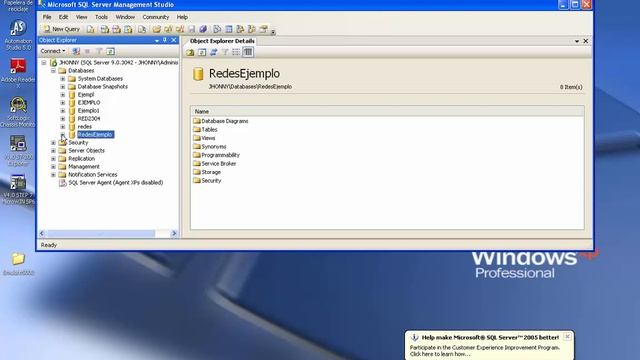The width and height of the screenshot is (640, 360).
Task: Open Analysis Services MDX Query icon
Action: [105, 29]
